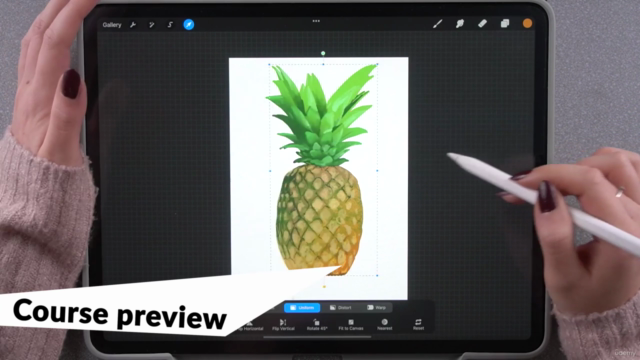This screenshot has height=360, width=640.
Task: Tap Fit to Canvas
Action: [x=351, y=325]
